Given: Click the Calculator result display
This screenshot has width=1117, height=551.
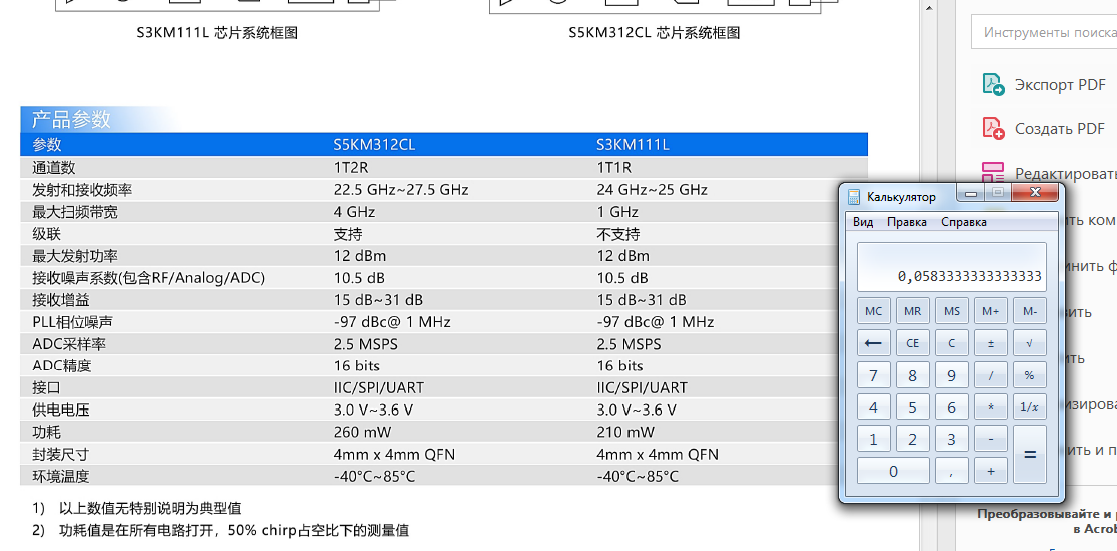Looking at the screenshot, I should pyautogui.click(x=951, y=267).
